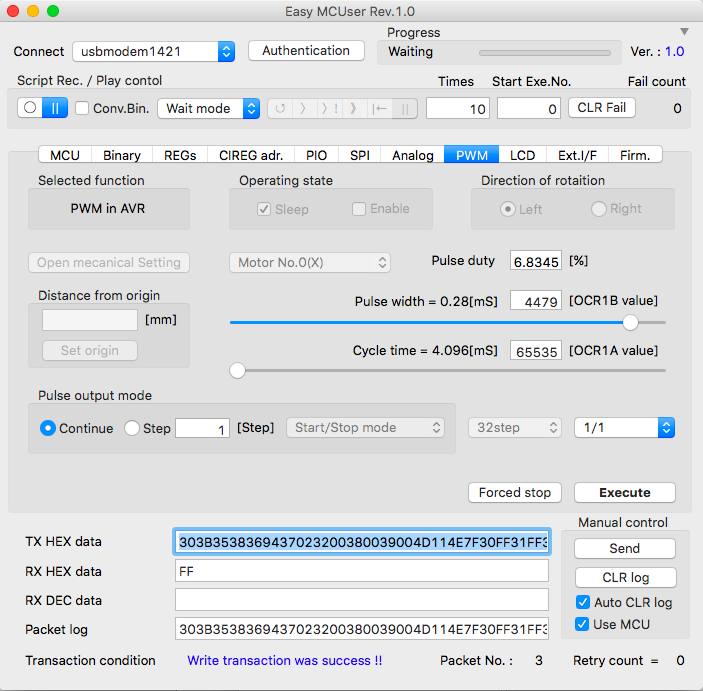Click the CLR Fail button

pos(602,108)
